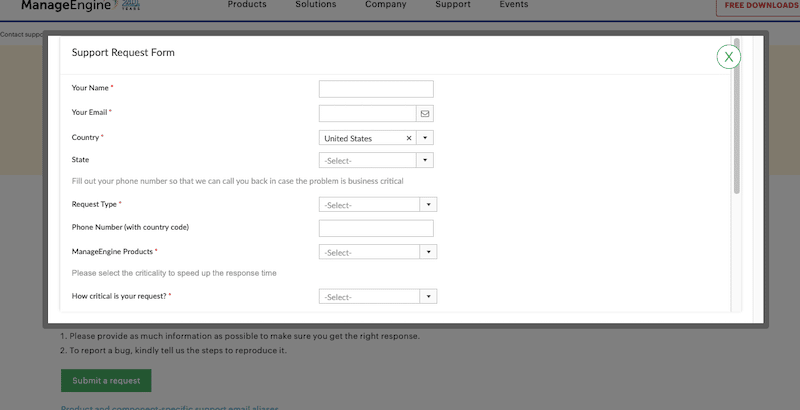Click the Support Request Form heading
This screenshot has width=800, height=410.
[123, 53]
